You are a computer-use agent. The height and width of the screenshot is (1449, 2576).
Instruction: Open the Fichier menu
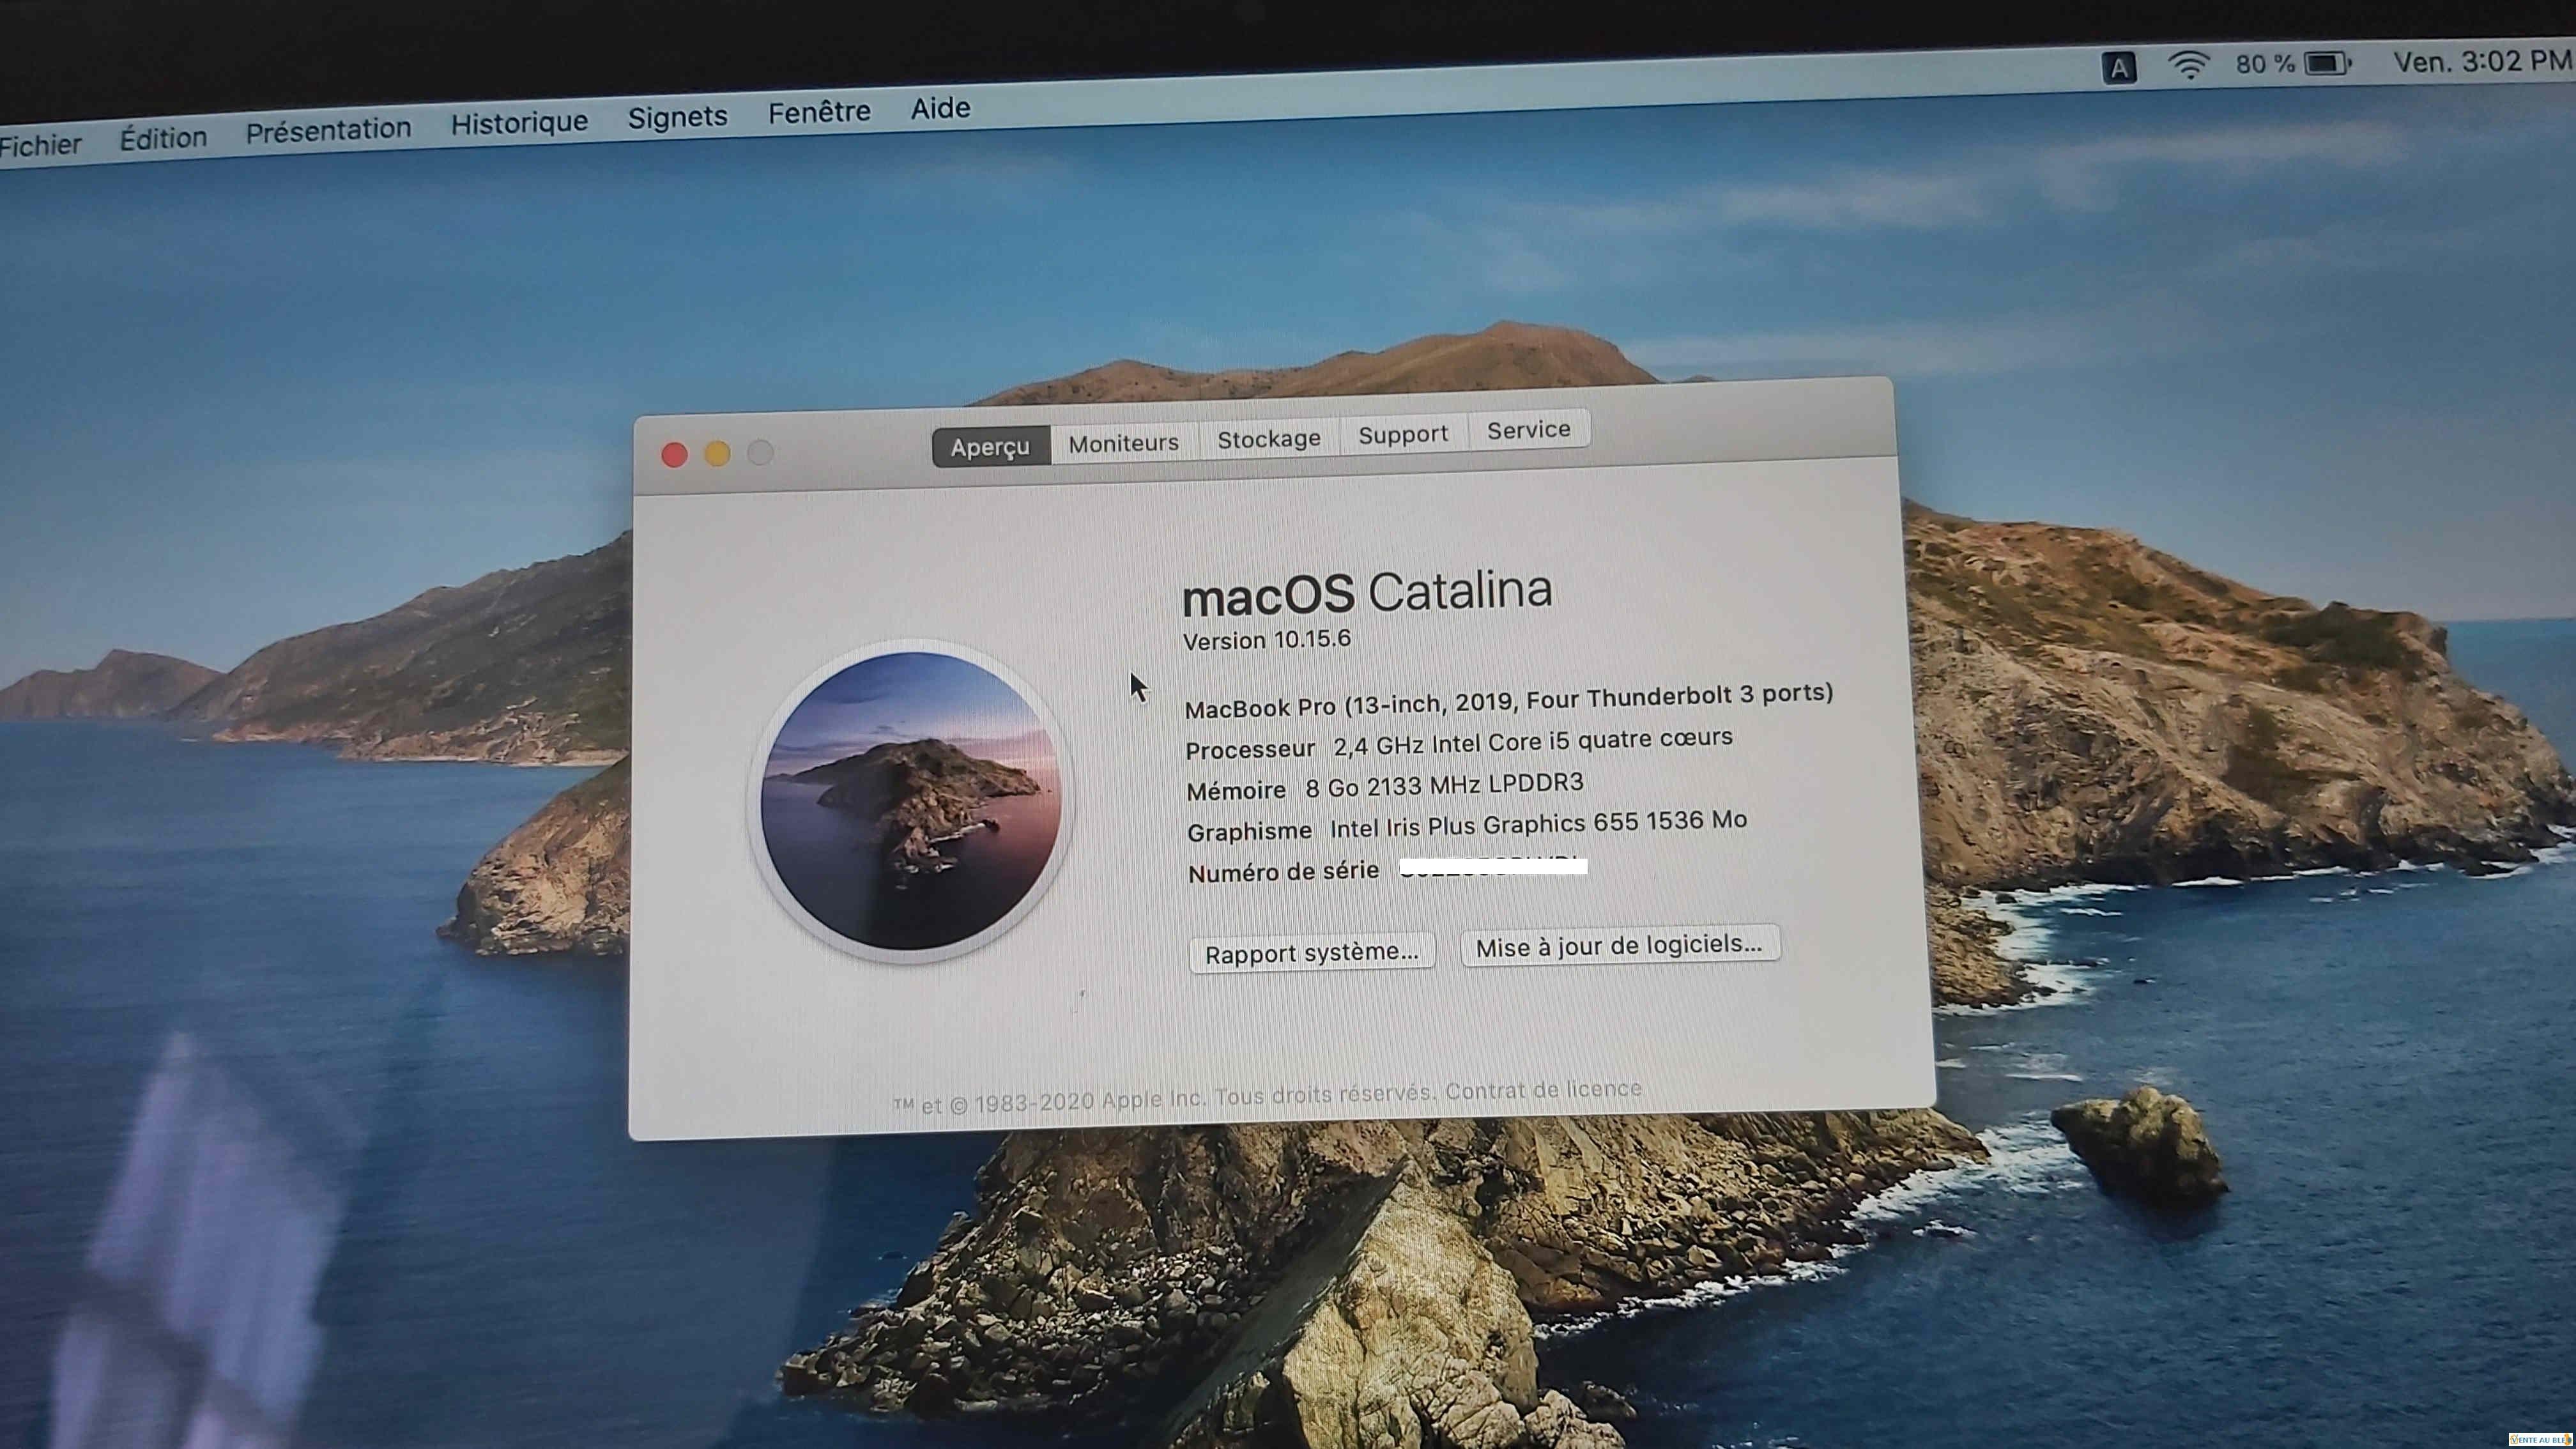[x=40, y=146]
